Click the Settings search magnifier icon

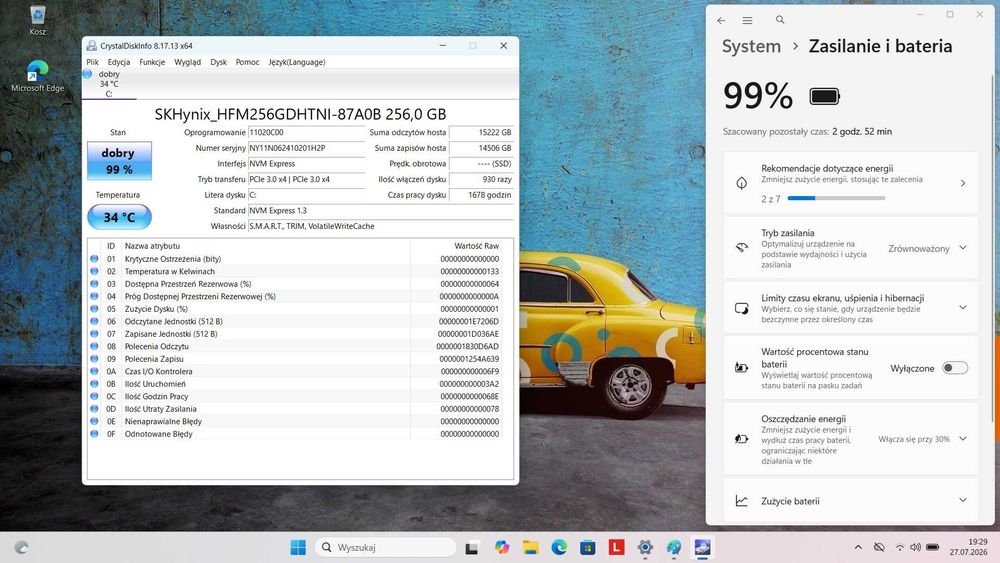tap(780, 20)
